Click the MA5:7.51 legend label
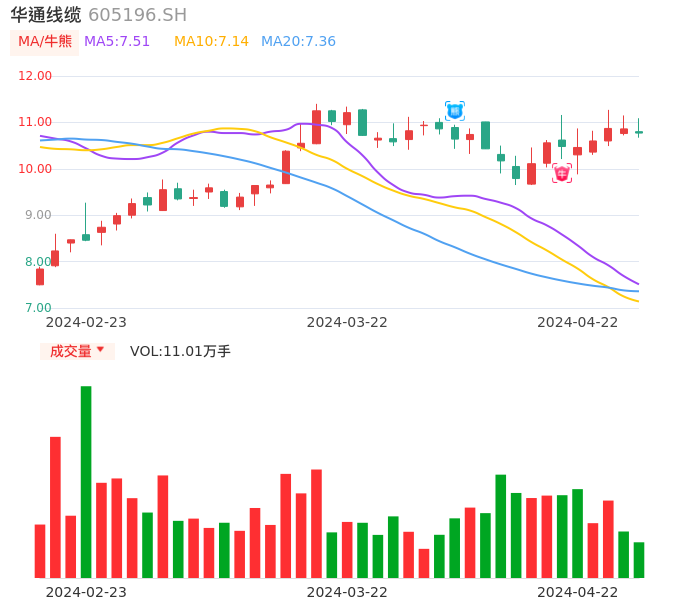This screenshot has width=686, height=606. [117, 42]
